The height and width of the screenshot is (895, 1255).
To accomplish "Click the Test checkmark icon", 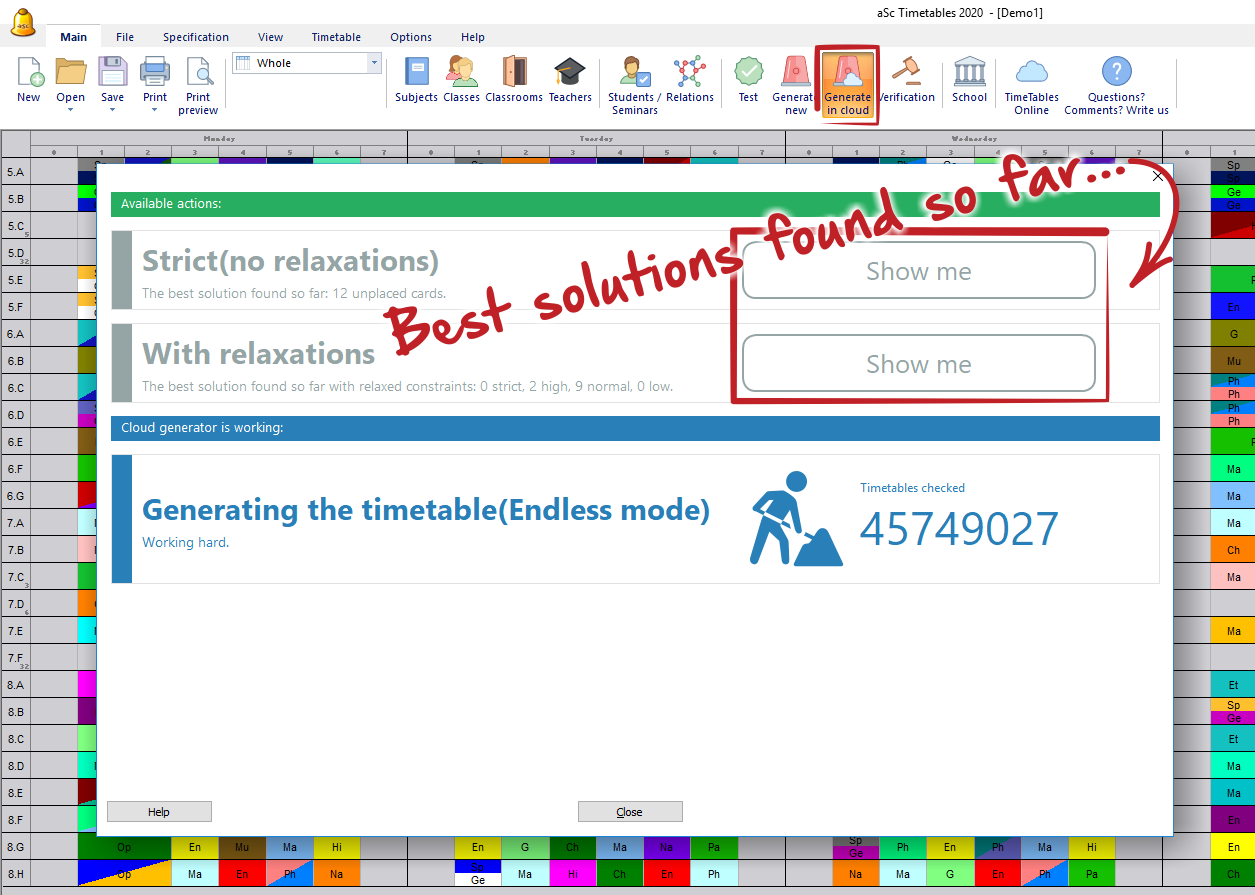I will (748, 73).
